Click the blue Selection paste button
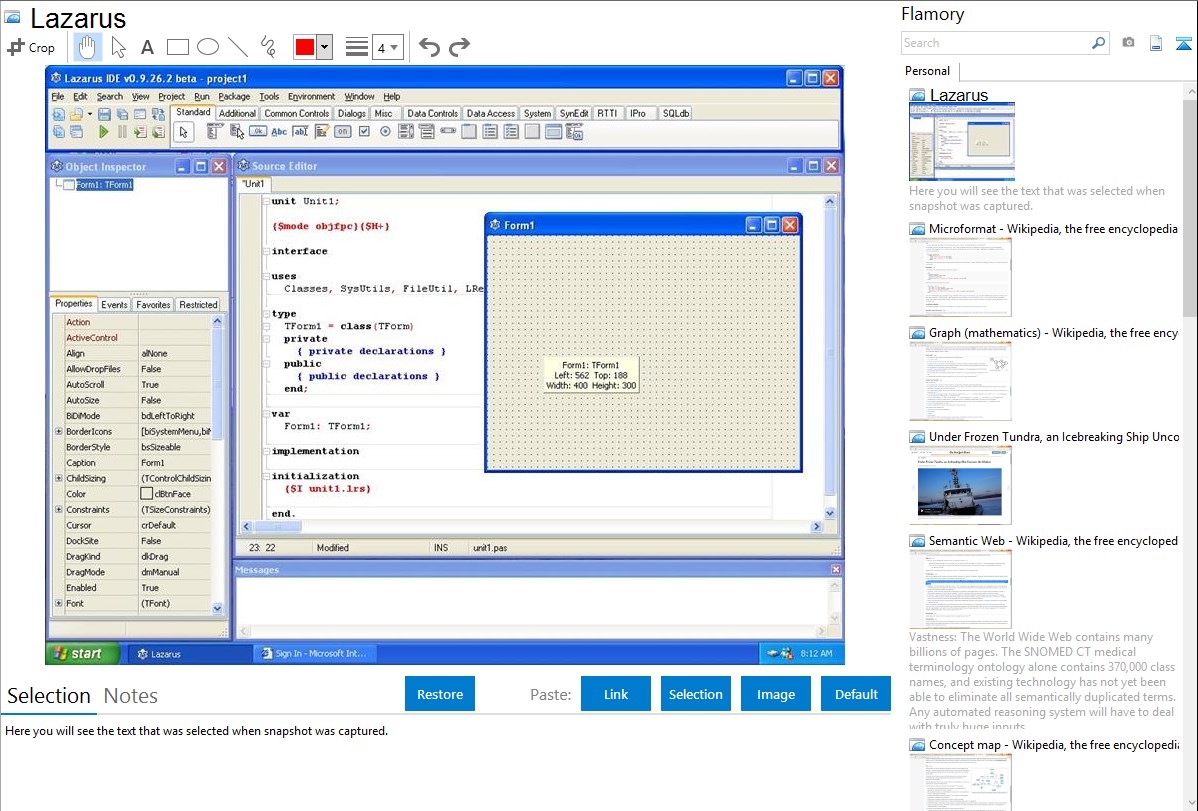The height and width of the screenshot is (811, 1198). (695, 694)
